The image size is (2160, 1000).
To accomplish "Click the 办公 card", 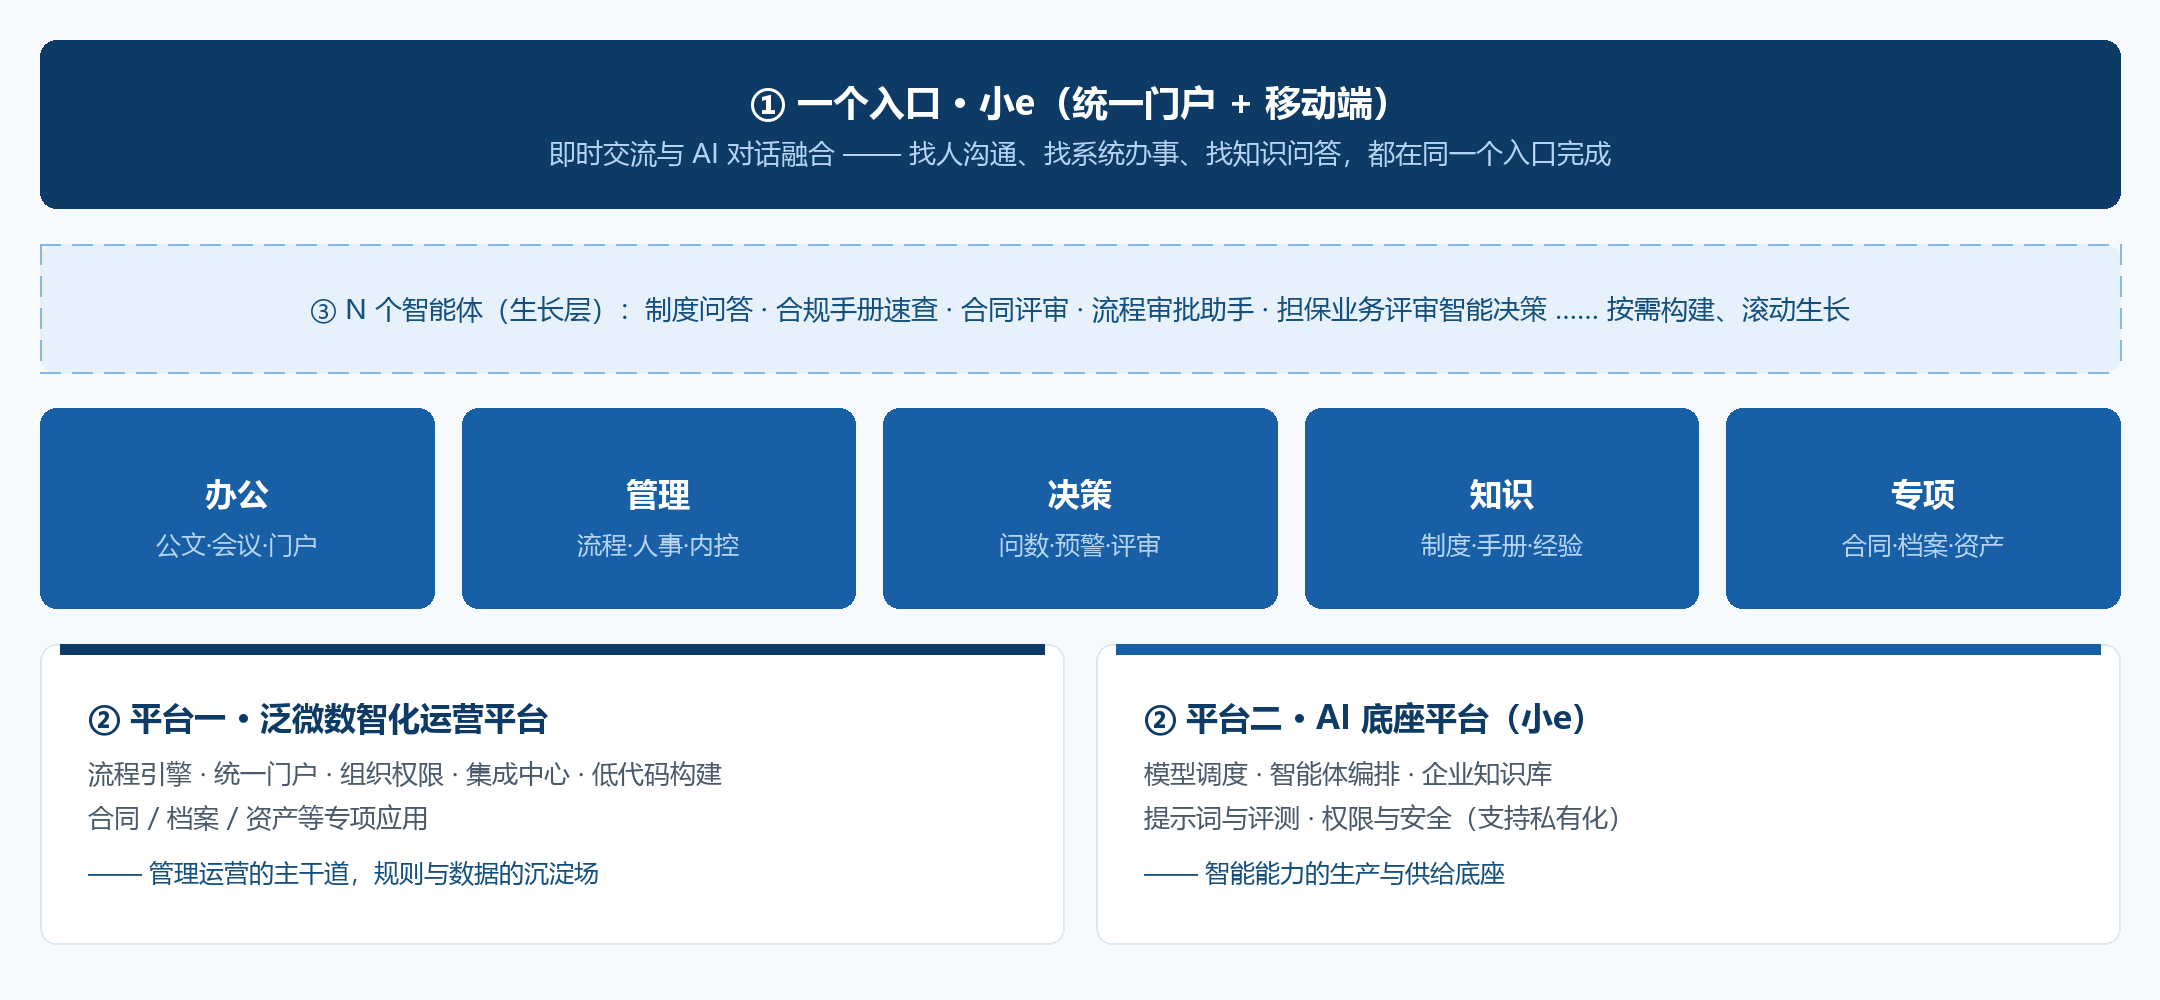I will (x=237, y=508).
